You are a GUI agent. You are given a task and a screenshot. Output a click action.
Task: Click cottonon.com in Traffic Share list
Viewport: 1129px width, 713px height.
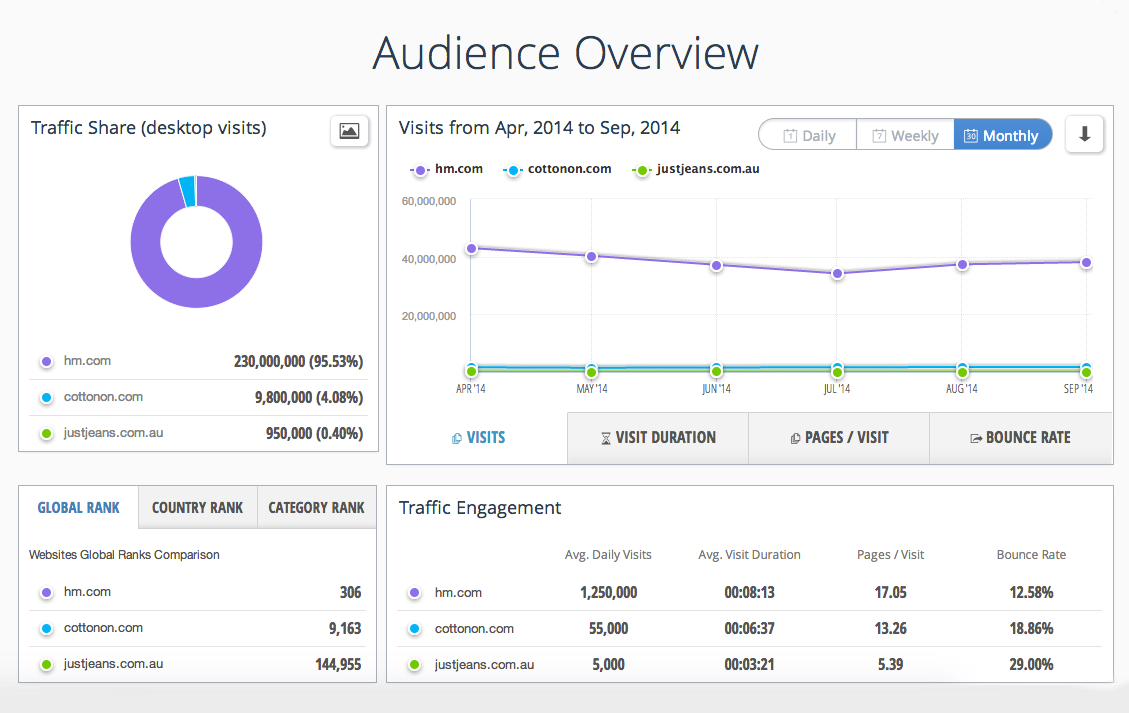tap(103, 397)
